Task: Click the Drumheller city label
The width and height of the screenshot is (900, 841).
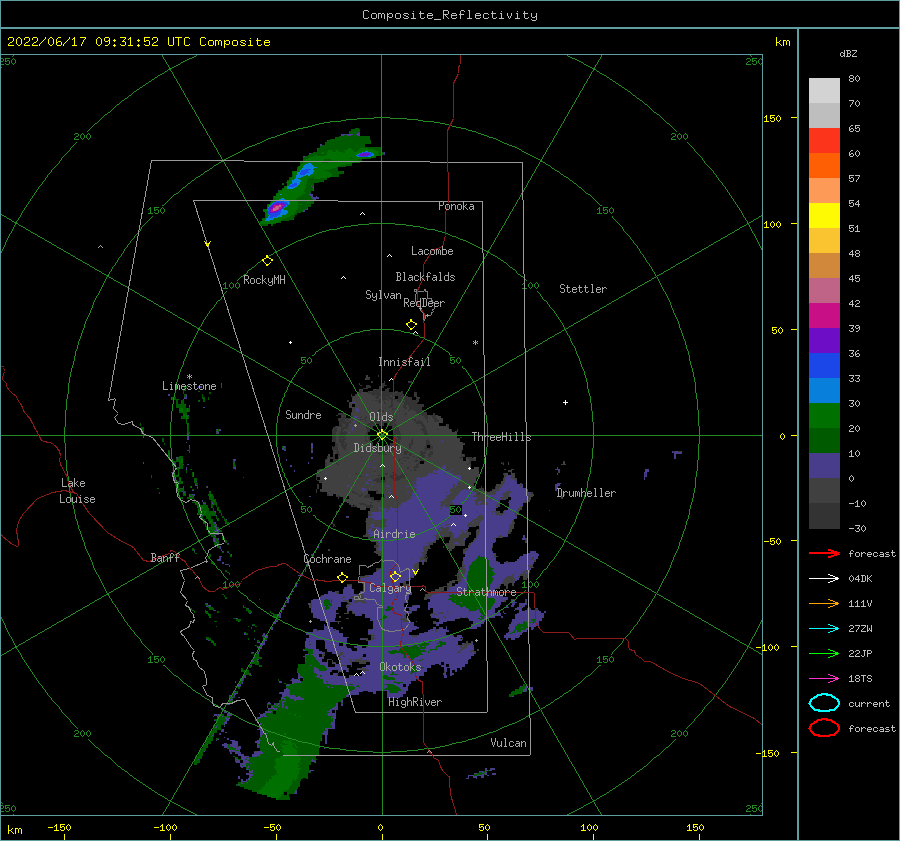Action: [586, 493]
